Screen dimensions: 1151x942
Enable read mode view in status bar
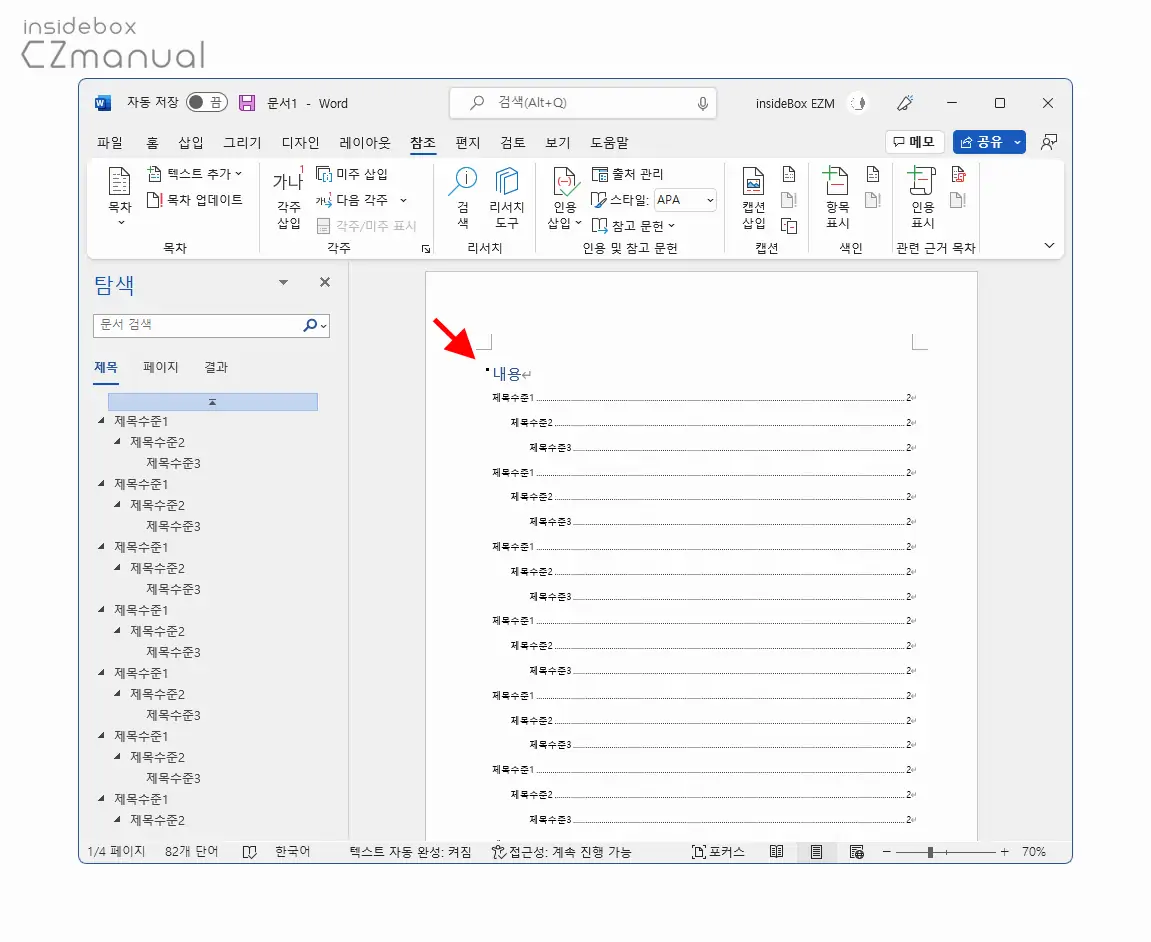(x=777, y=852)
